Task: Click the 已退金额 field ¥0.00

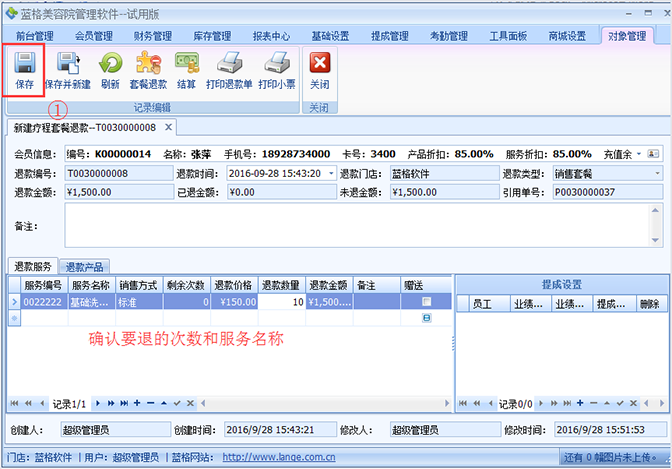Action: click(x=282, y=192)
